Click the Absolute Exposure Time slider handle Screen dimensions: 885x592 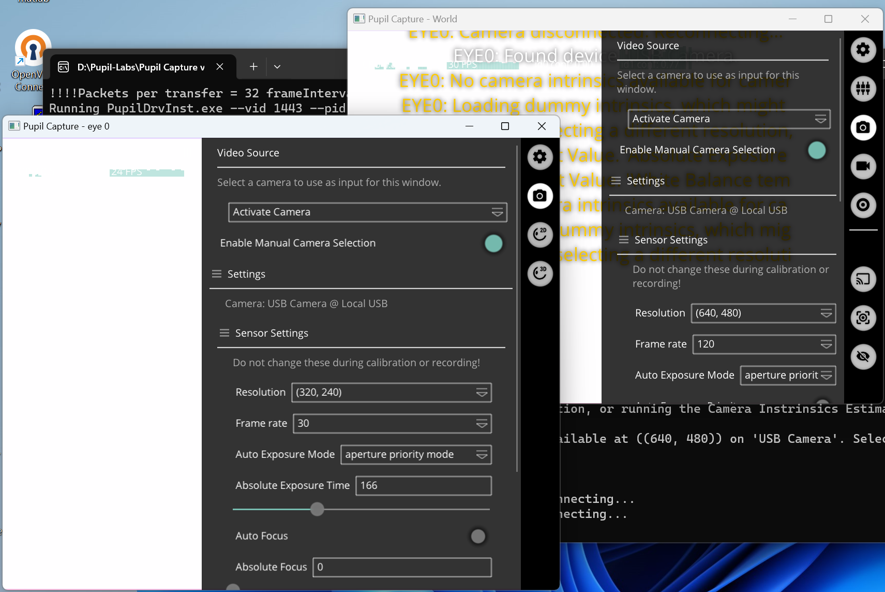tap(317, 509)
